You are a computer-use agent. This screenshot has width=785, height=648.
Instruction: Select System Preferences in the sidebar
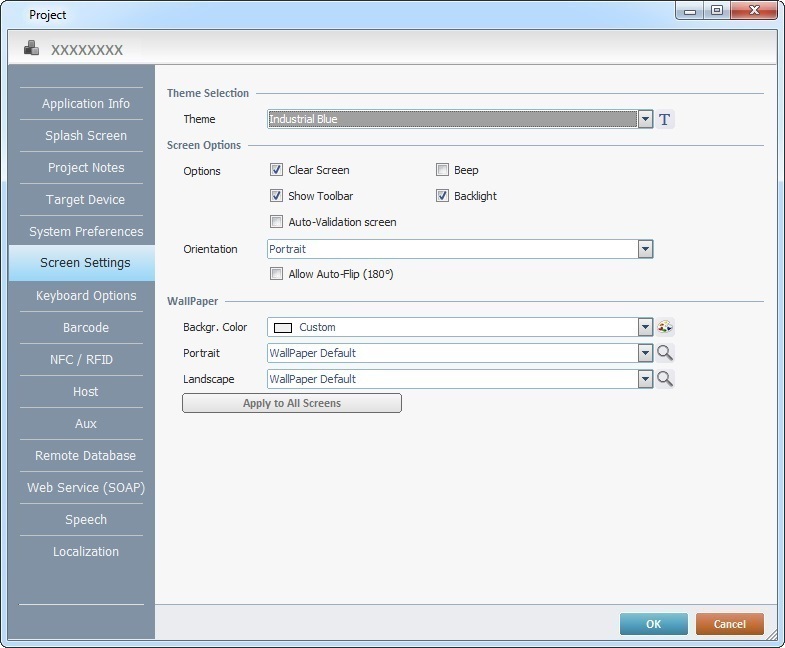pos(86,232)
